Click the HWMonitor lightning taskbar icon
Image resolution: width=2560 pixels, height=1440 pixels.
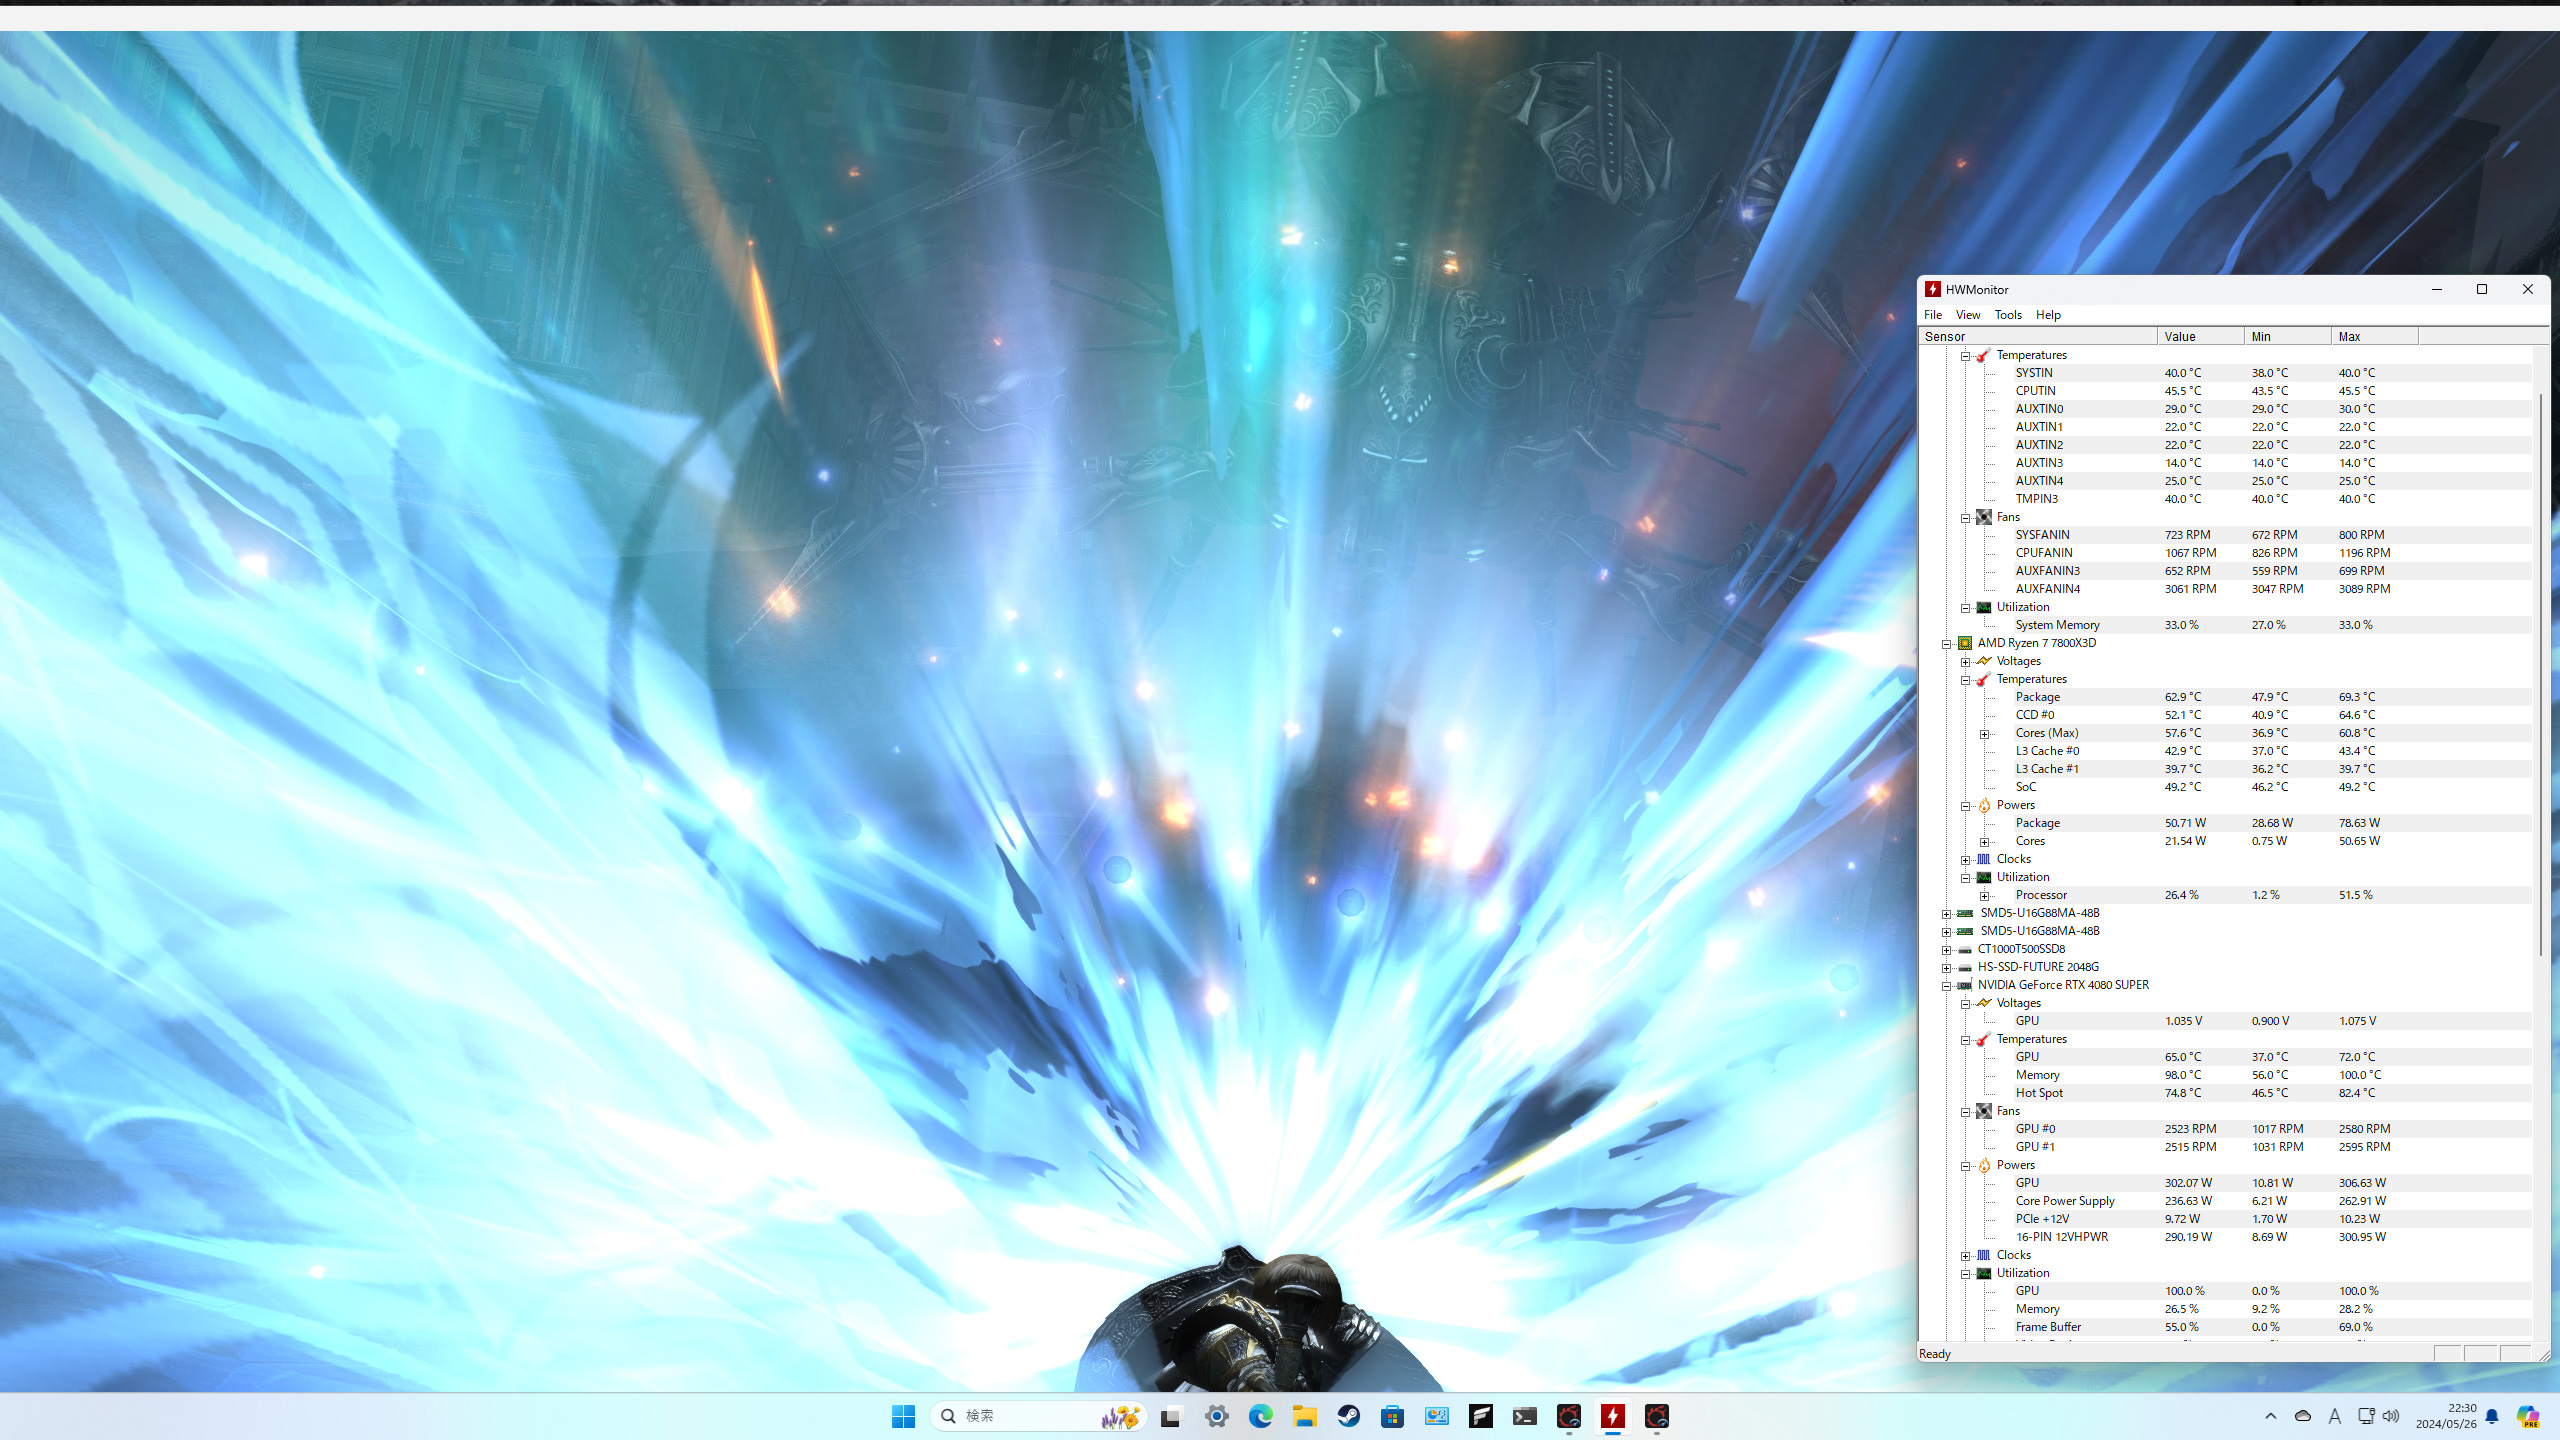coord(1612,1416)
